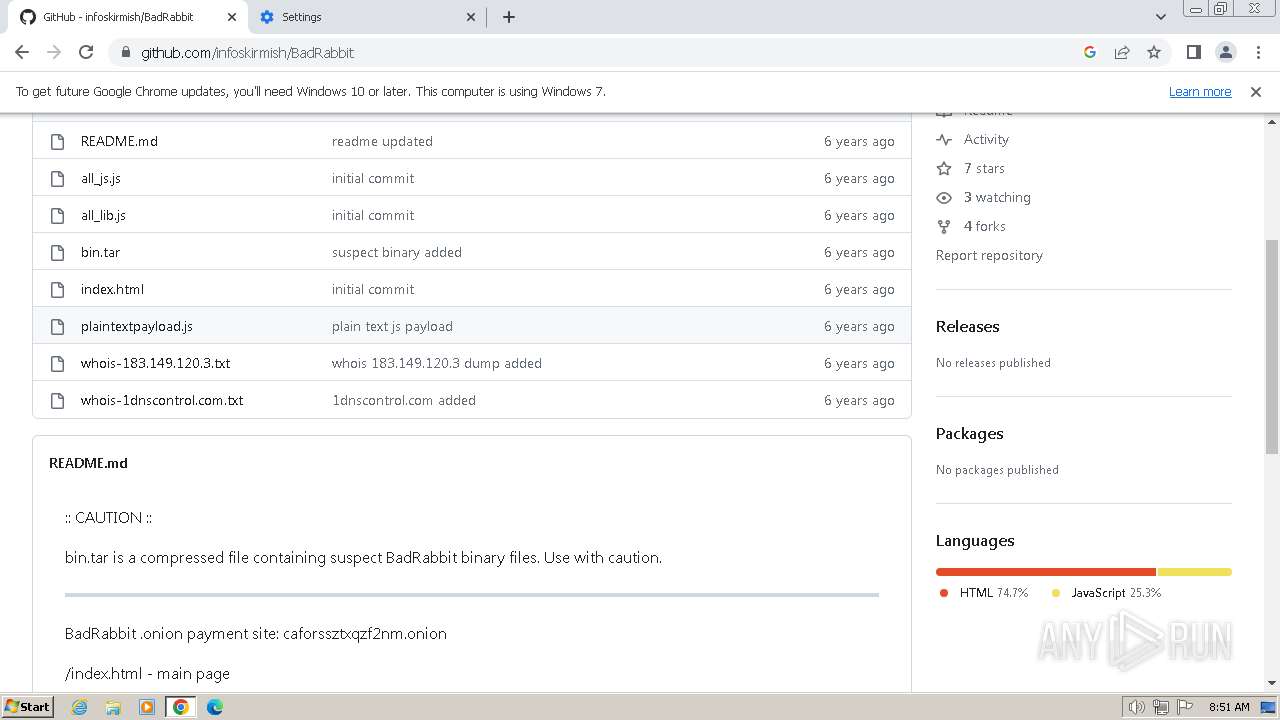Open the Windows Start menu
The width and height of the screenshot is (1280, 720).
(28, 706)
